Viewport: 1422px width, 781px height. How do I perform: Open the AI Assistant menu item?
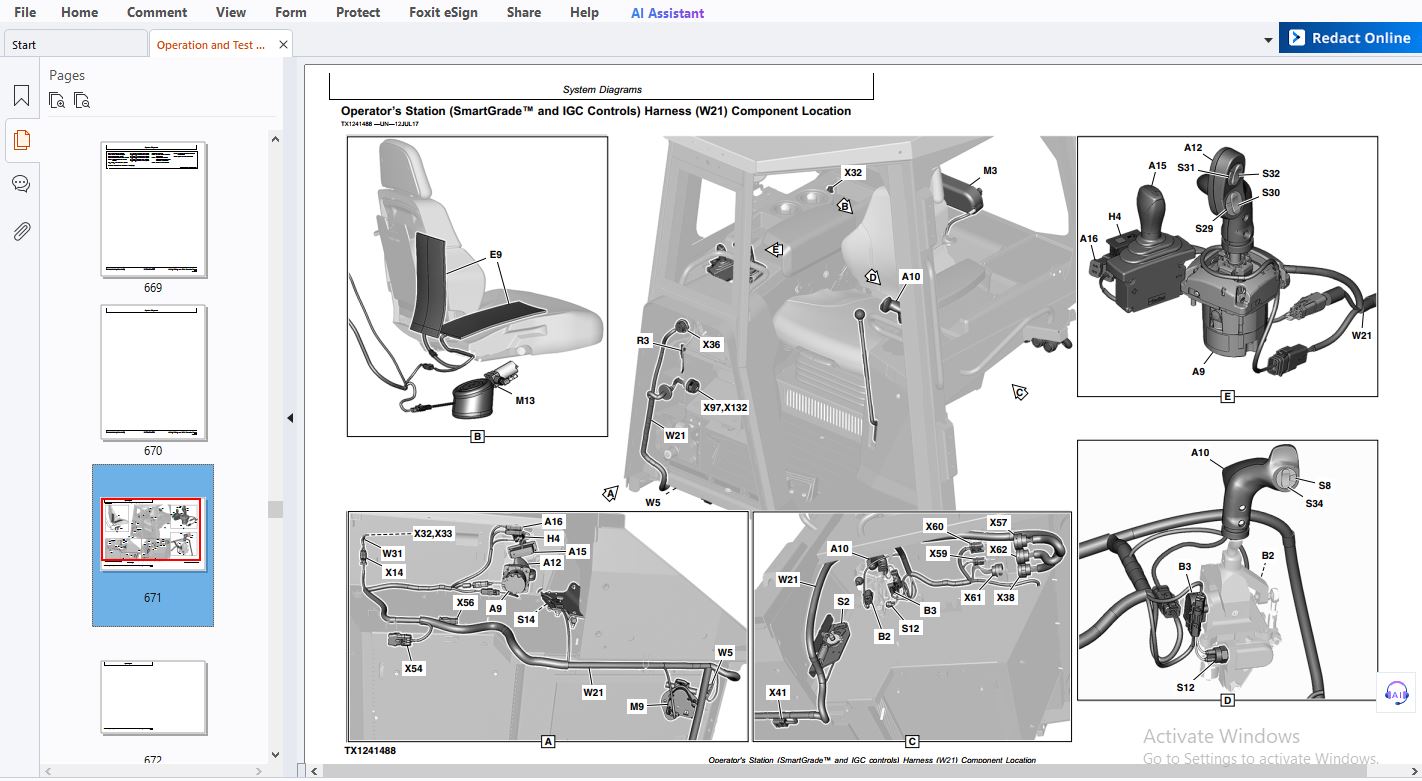pos(667,13)
